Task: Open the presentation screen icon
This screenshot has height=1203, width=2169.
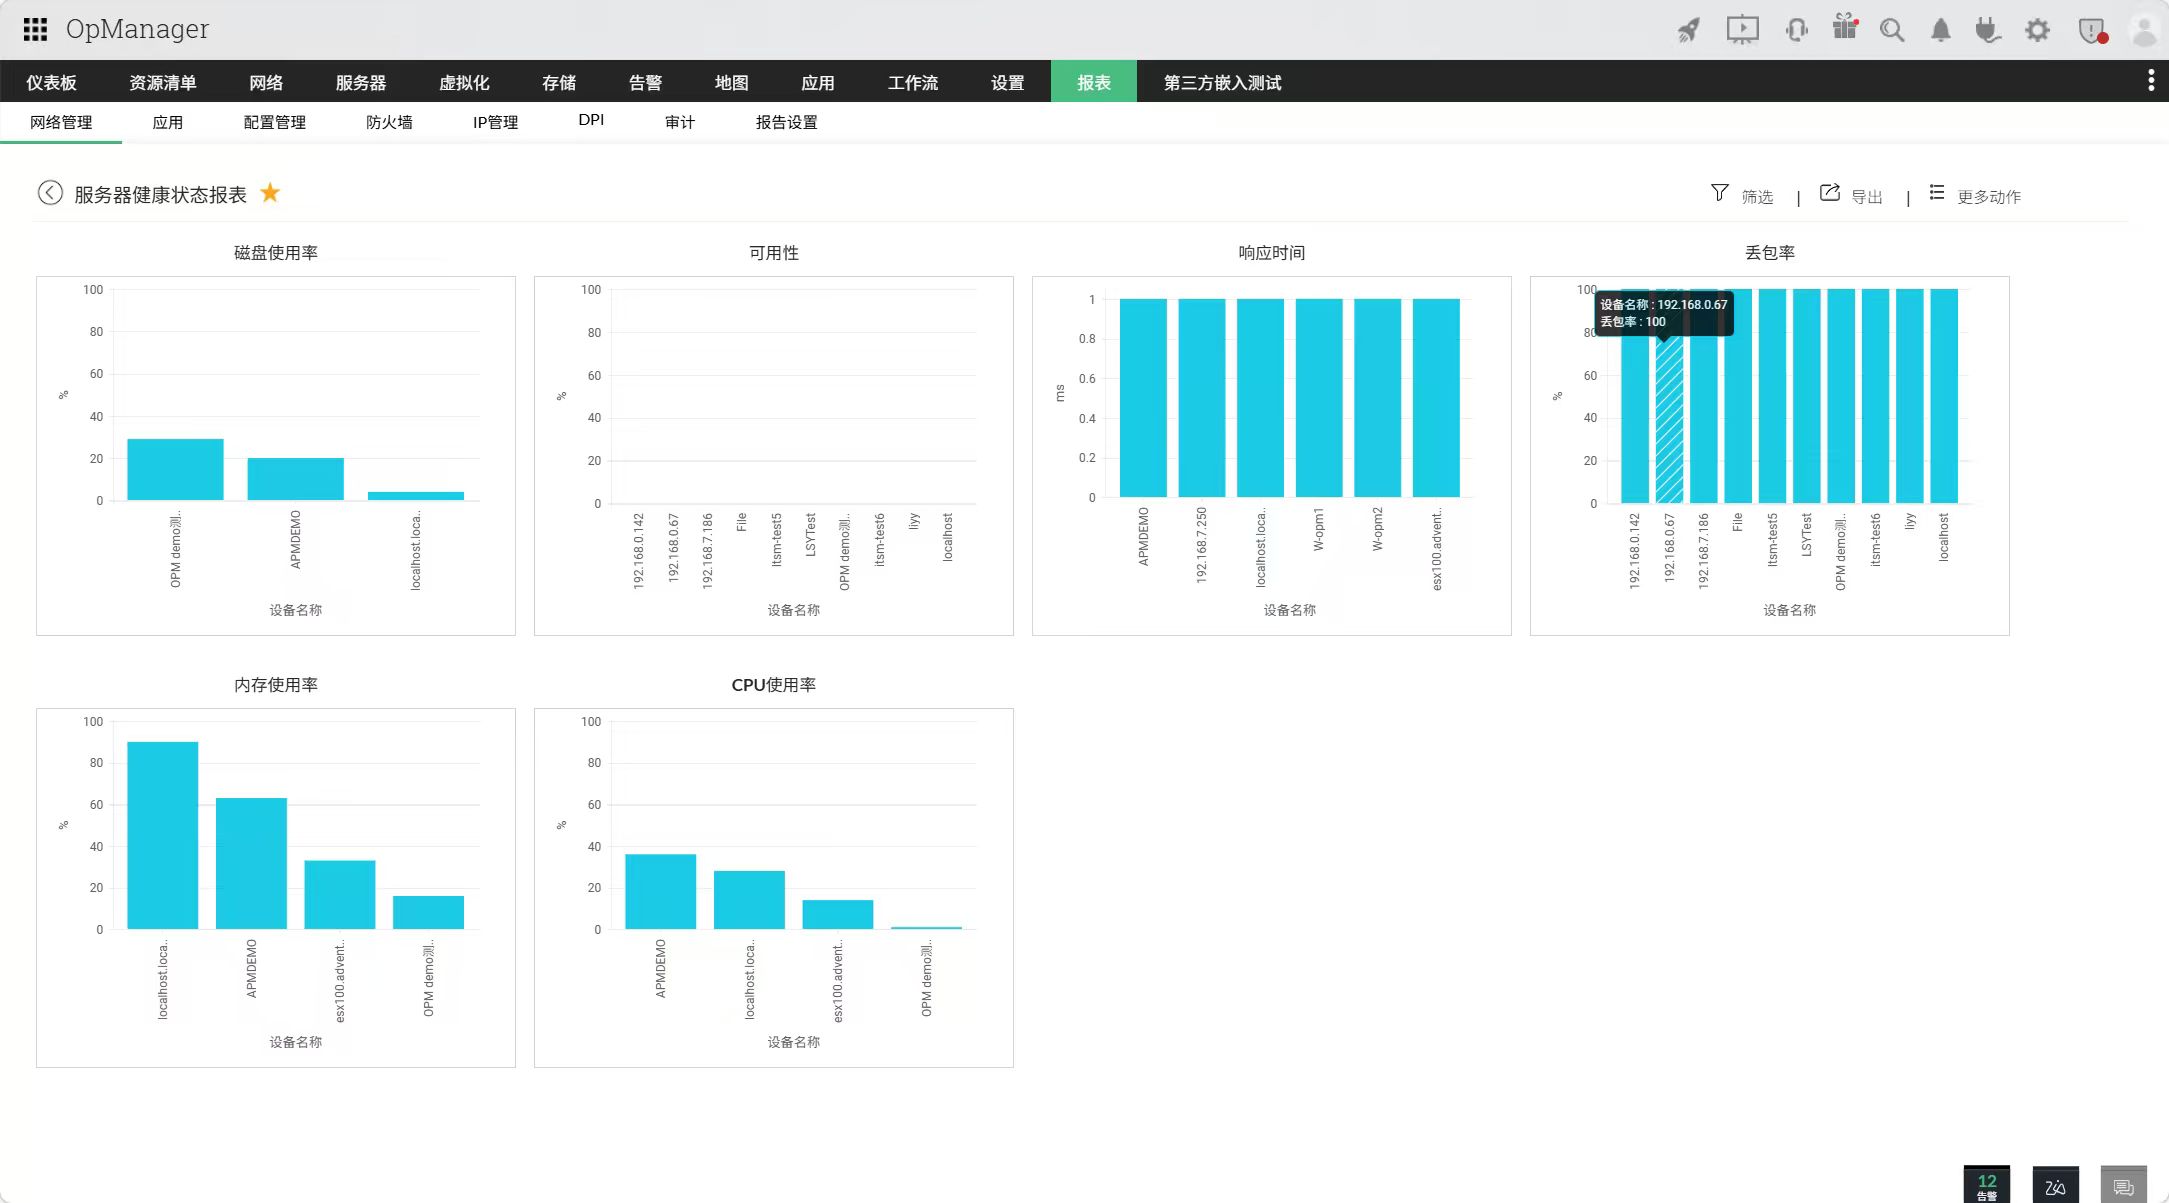Action: pos(1742,30)
